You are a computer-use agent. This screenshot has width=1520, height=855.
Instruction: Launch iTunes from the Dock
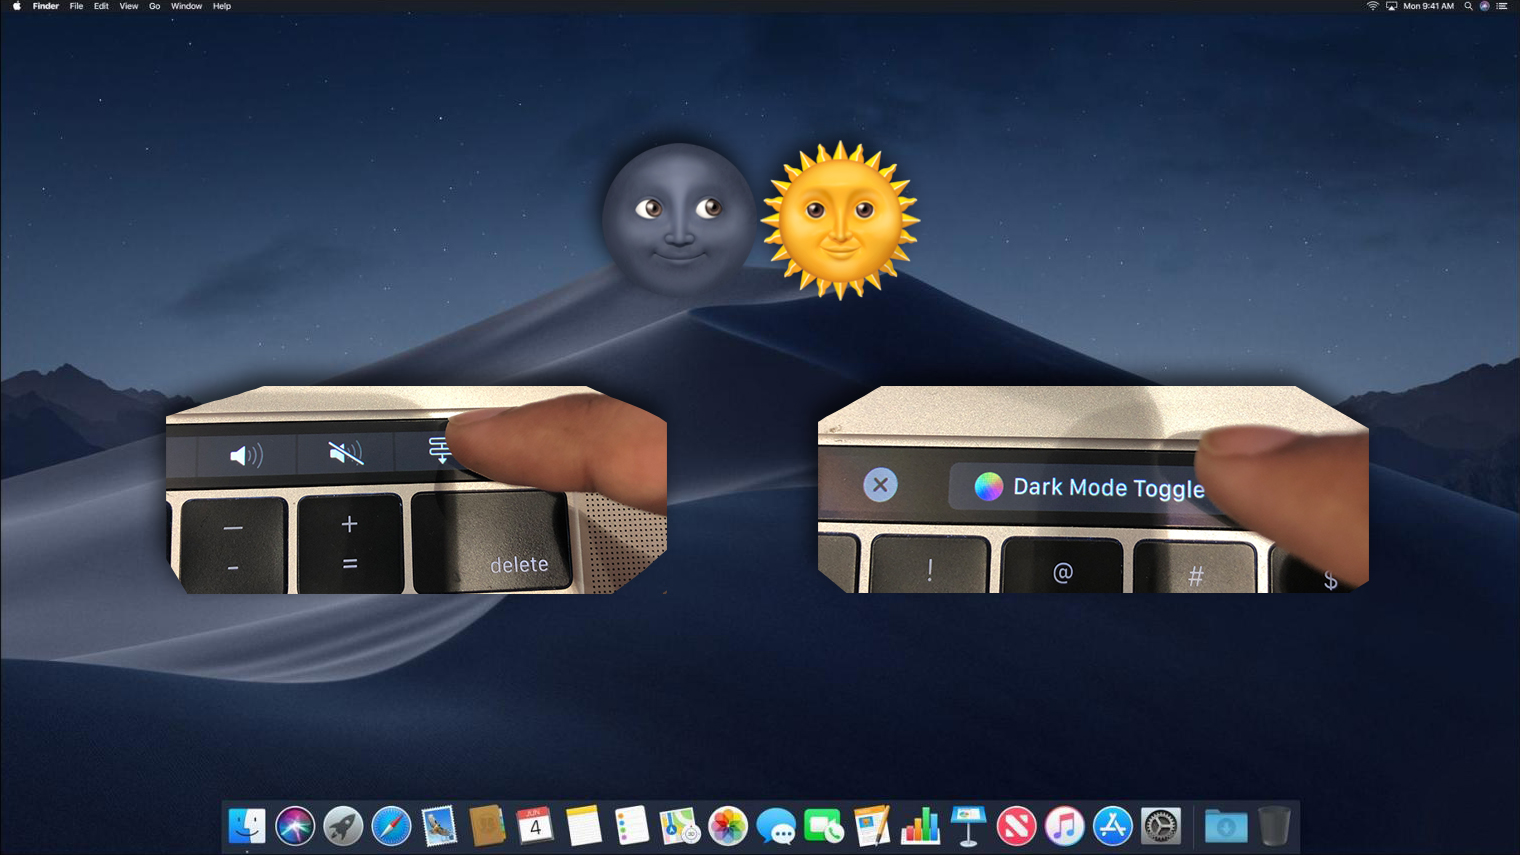pyautogui.click(x=1064, y=827)
